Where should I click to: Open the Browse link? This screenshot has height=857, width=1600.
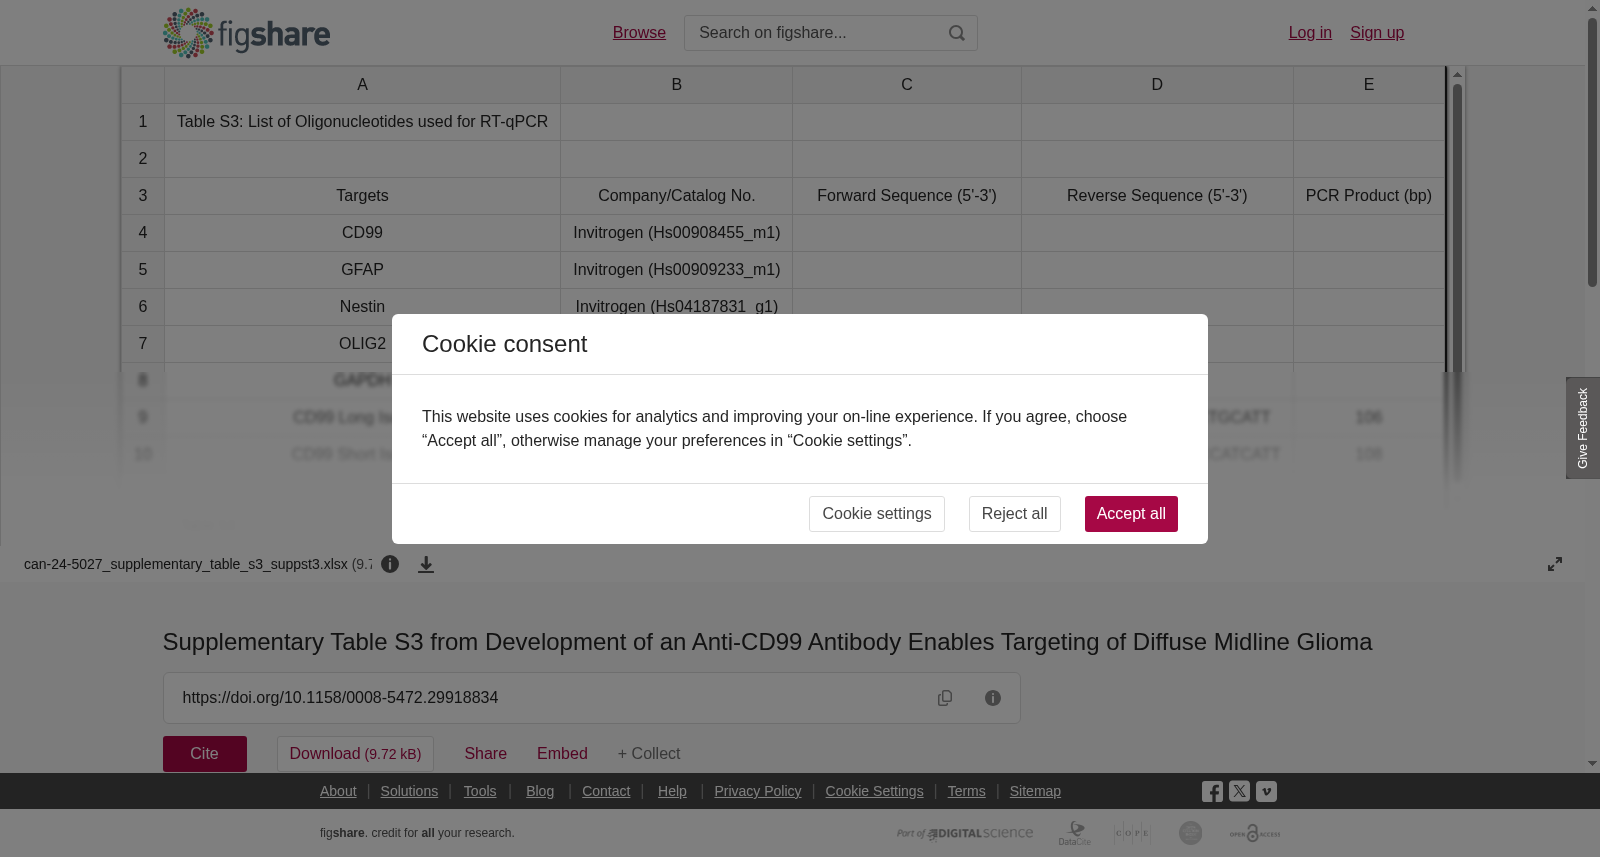pyautogui.click(x=639, y=33)
